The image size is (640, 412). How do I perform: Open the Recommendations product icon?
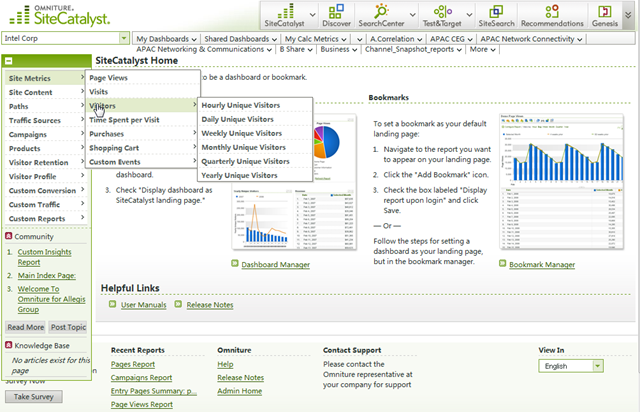[551, 14]
